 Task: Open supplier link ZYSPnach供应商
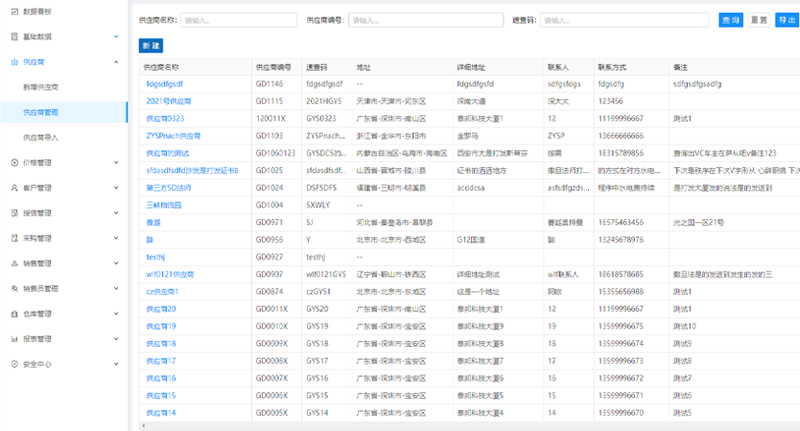point(173,136)
